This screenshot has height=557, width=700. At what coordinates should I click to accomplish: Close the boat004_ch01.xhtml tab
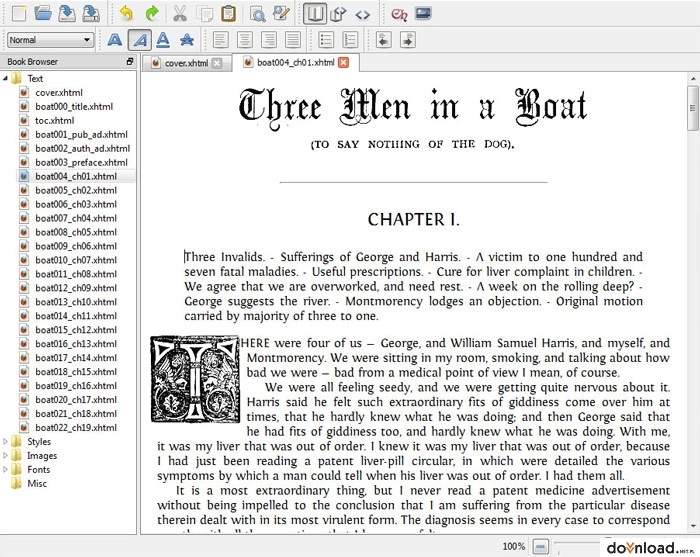point(343,62)
